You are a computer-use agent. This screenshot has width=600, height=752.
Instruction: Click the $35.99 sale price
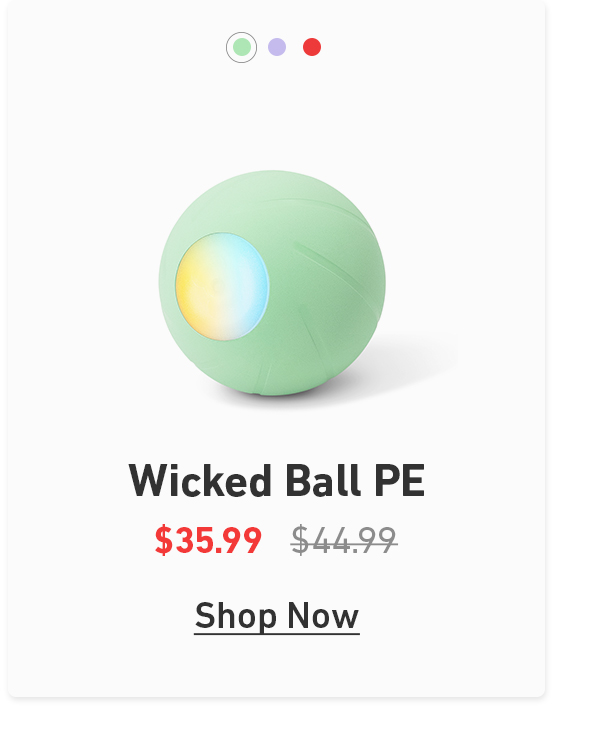[208, 540]
